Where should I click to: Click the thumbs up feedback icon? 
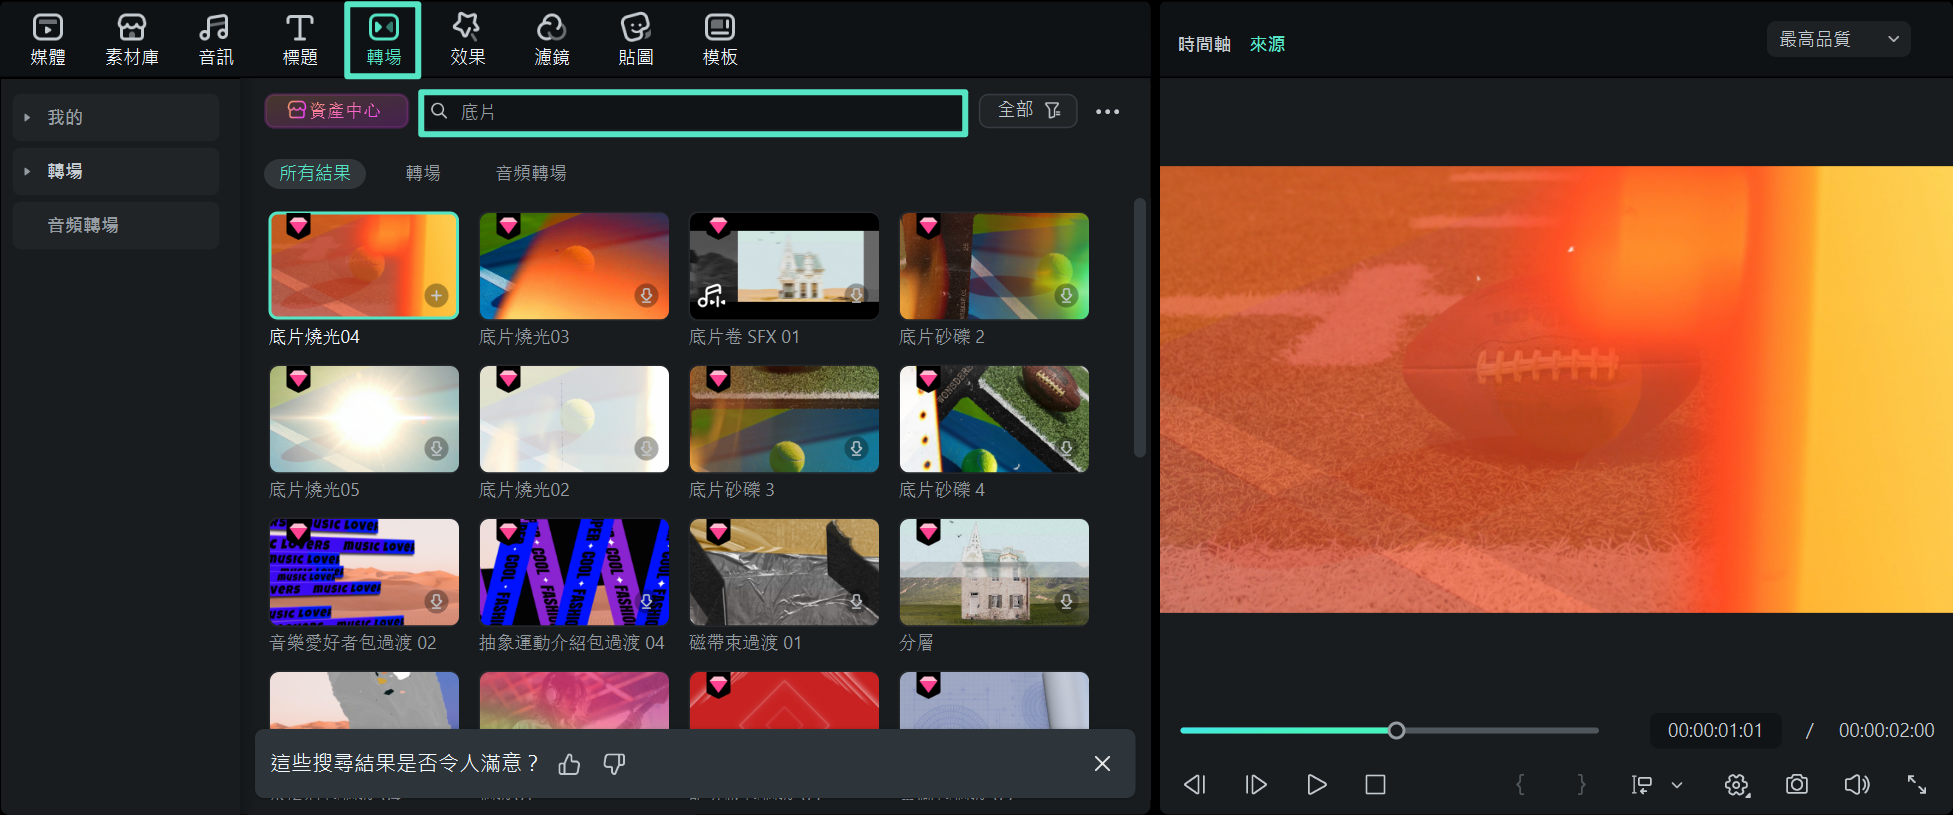click(569, 764)
